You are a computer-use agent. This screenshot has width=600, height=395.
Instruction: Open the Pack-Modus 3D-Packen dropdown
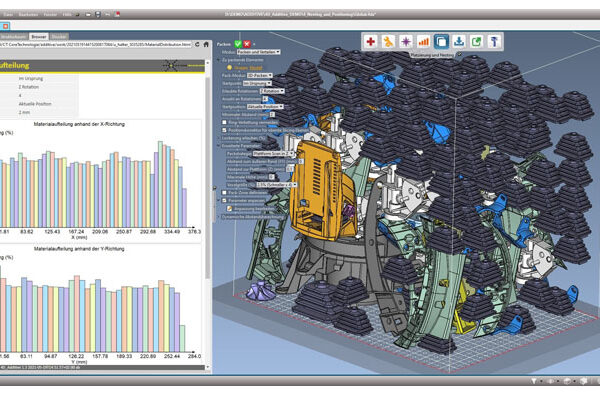(x=259, y=75)
